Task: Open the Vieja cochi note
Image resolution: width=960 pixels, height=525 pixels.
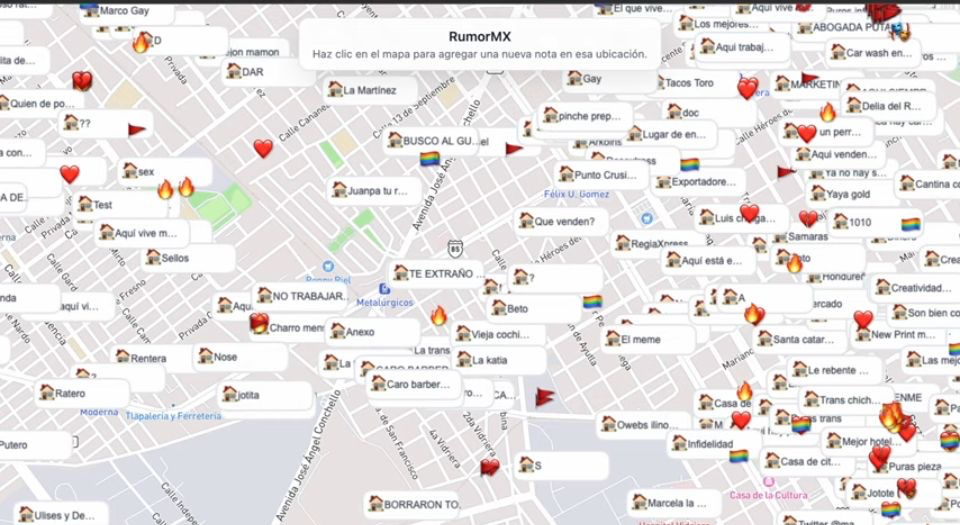Action: point(498,334)
